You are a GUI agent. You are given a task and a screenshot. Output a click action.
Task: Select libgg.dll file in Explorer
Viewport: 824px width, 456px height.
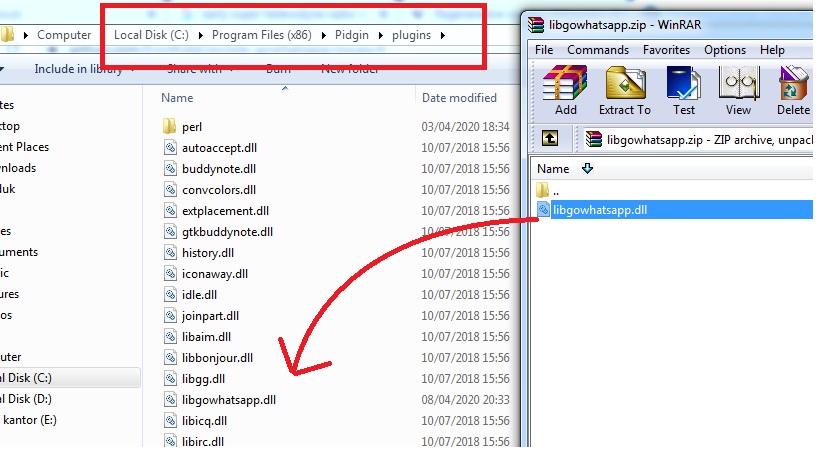tap(203, 379)
